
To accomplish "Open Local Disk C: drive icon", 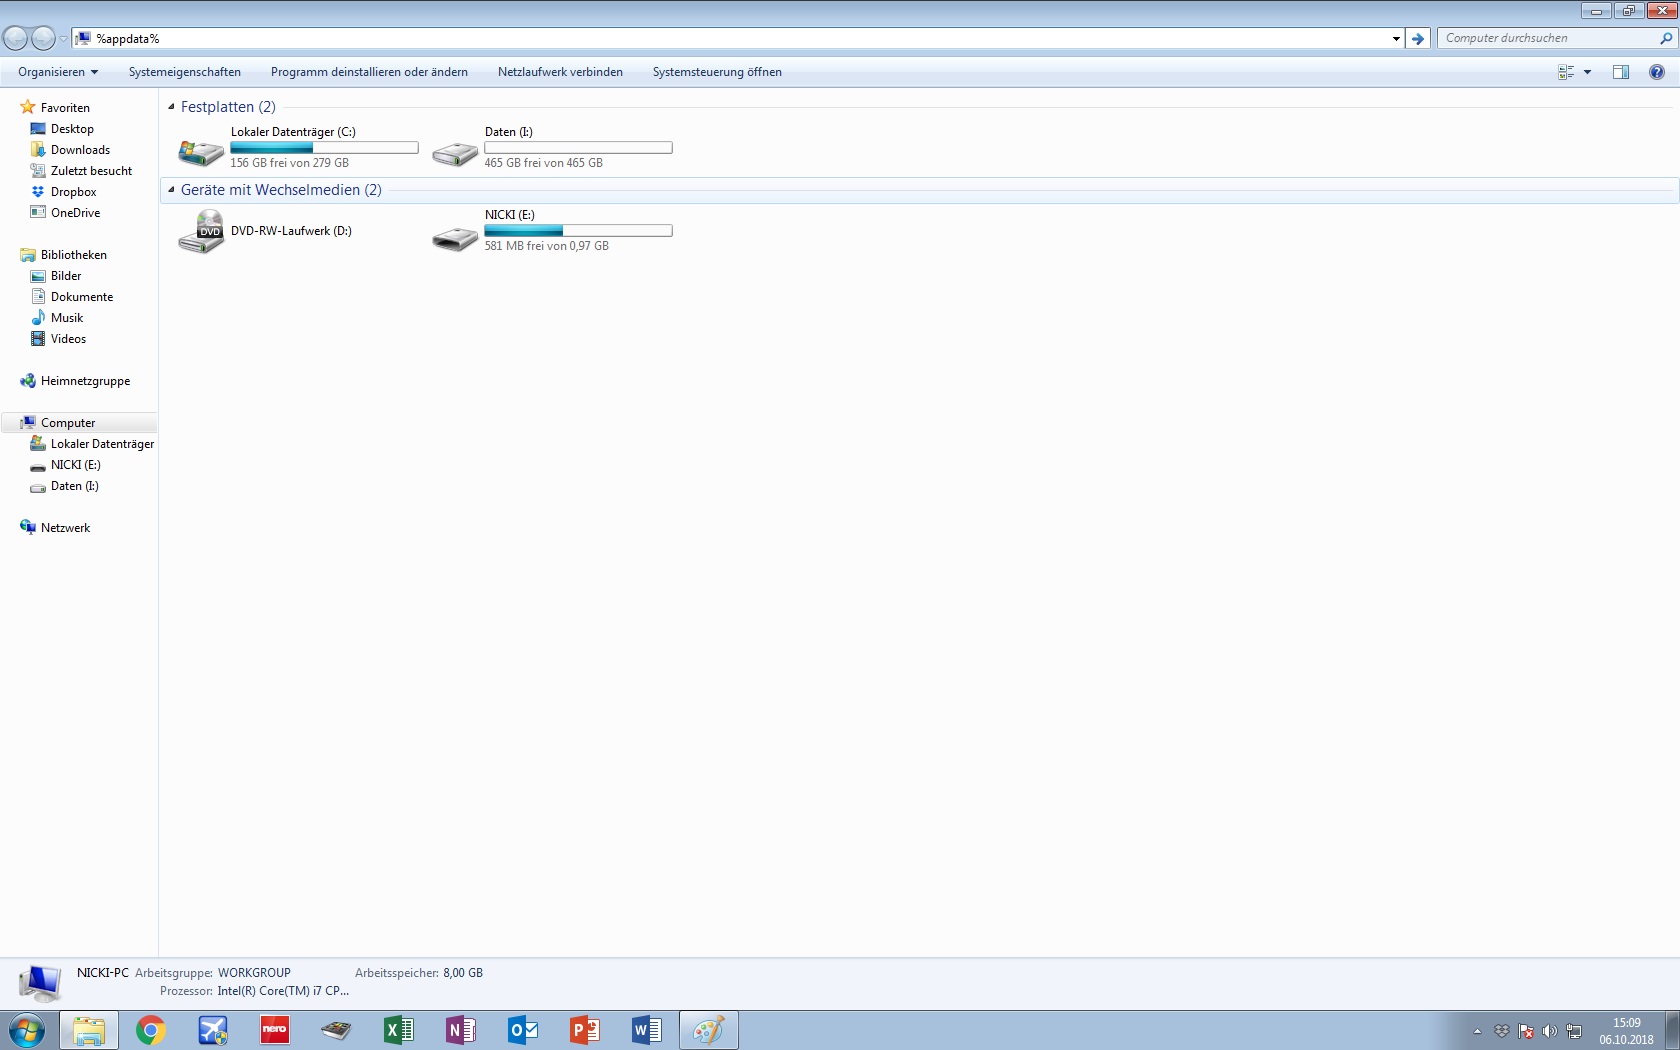I will (201, 150).
